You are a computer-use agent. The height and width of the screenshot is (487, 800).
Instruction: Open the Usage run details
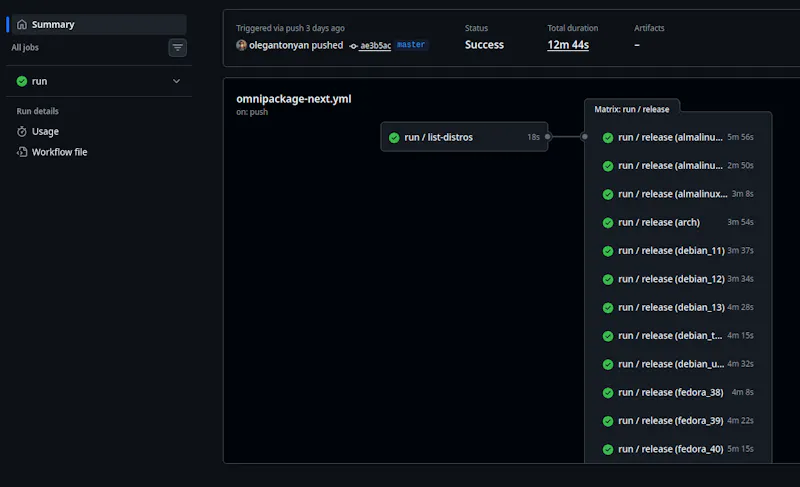[45, 132]
